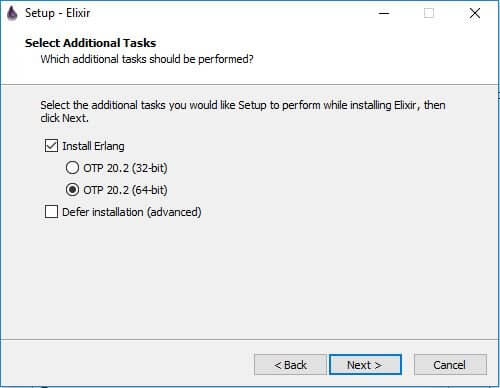Click the "OTP 20.2 (32-bit)" option label

pos(125,168)
